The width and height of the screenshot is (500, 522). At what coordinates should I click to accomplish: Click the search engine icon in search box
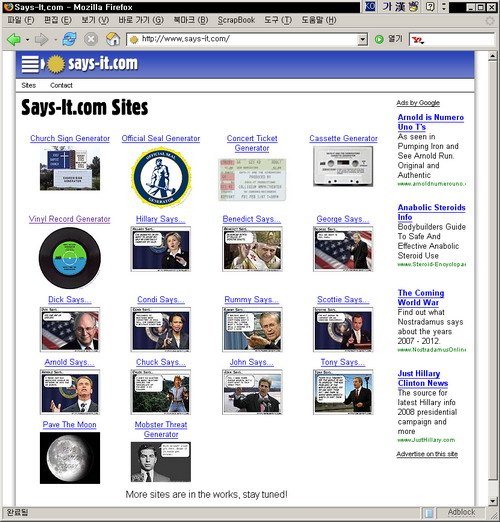(417, 40)
